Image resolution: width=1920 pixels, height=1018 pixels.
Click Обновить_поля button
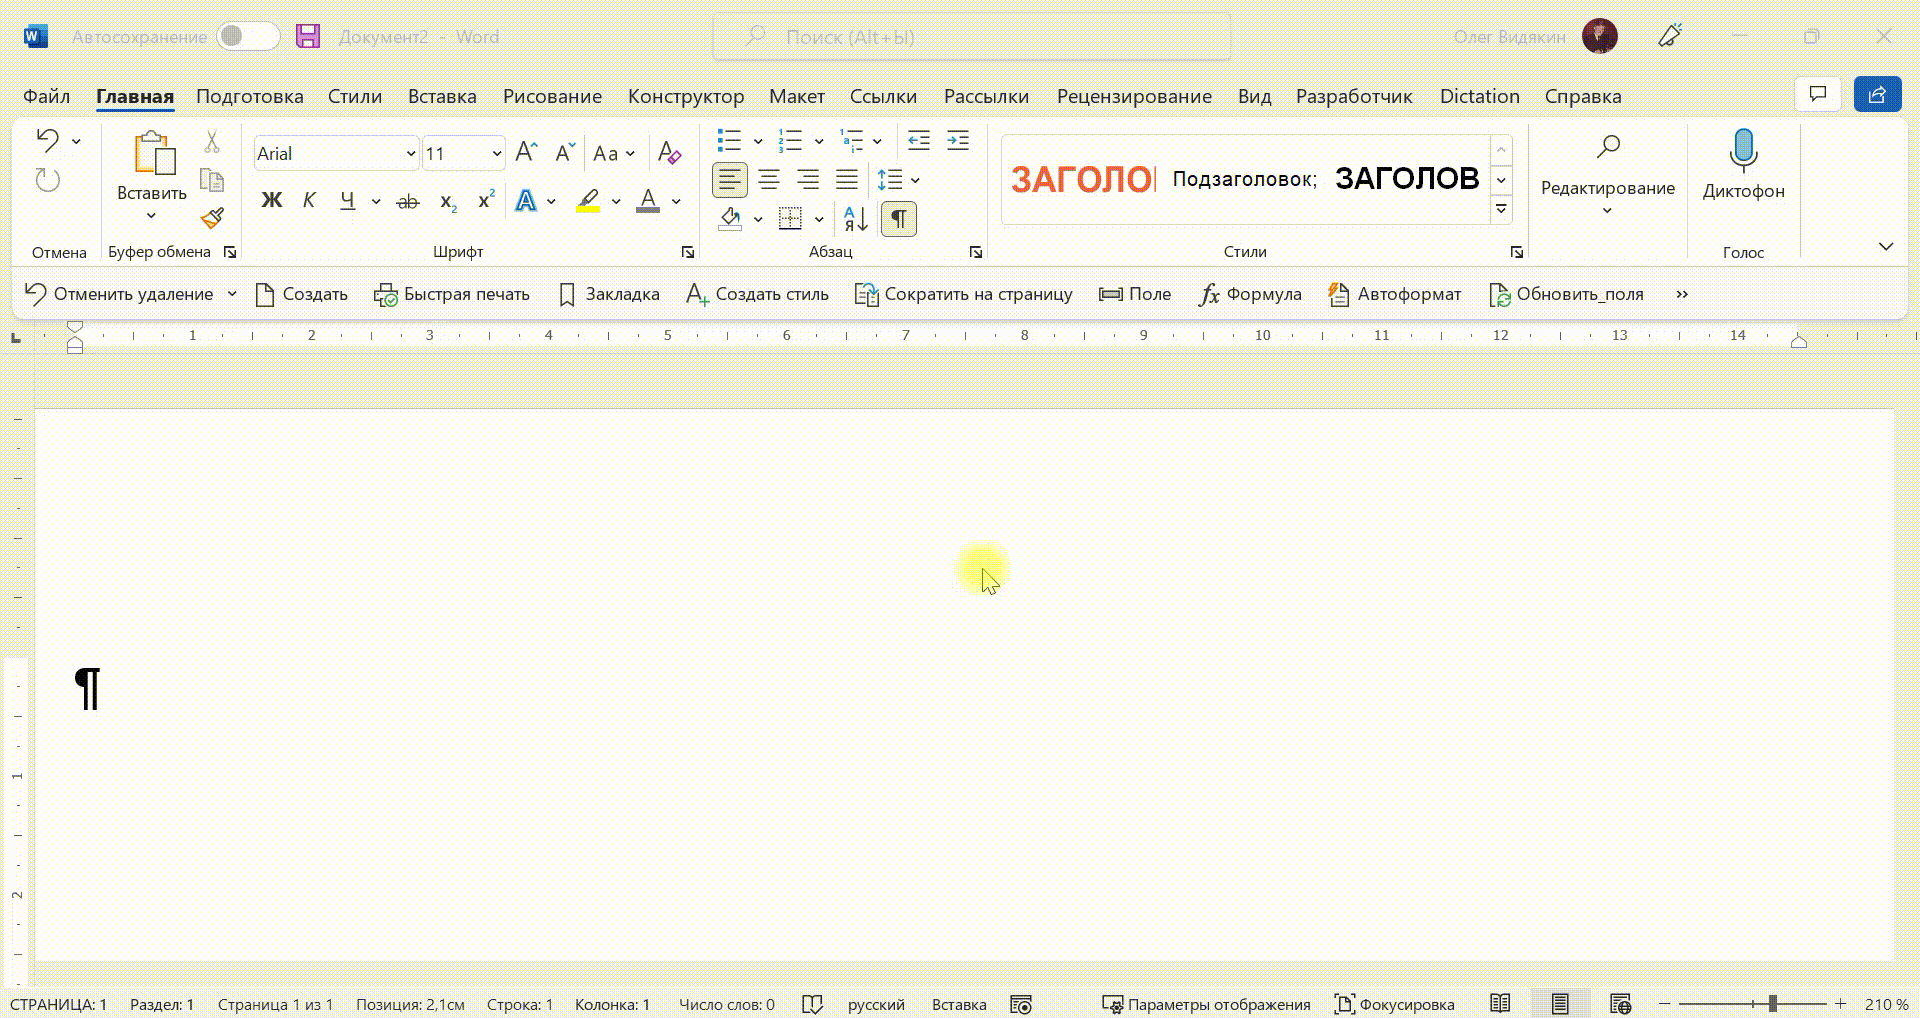[1566, 294]
